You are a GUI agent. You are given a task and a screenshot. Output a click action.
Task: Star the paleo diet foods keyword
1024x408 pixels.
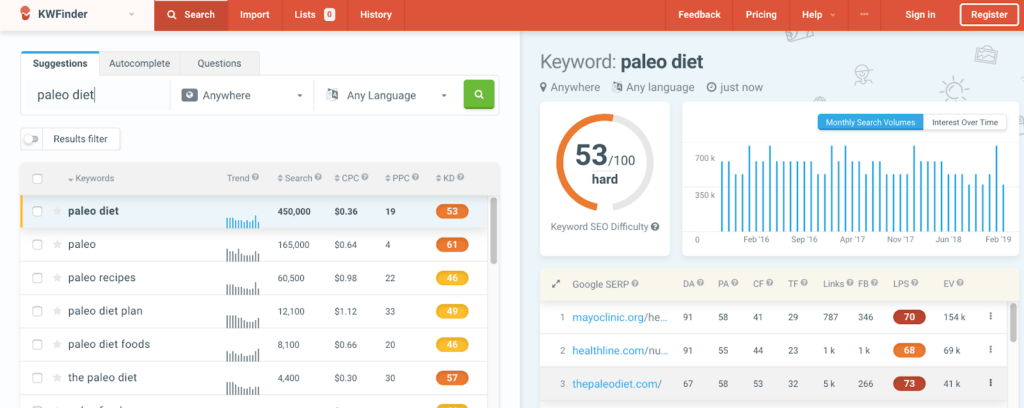pyautogui.click(x=57, y=344)
